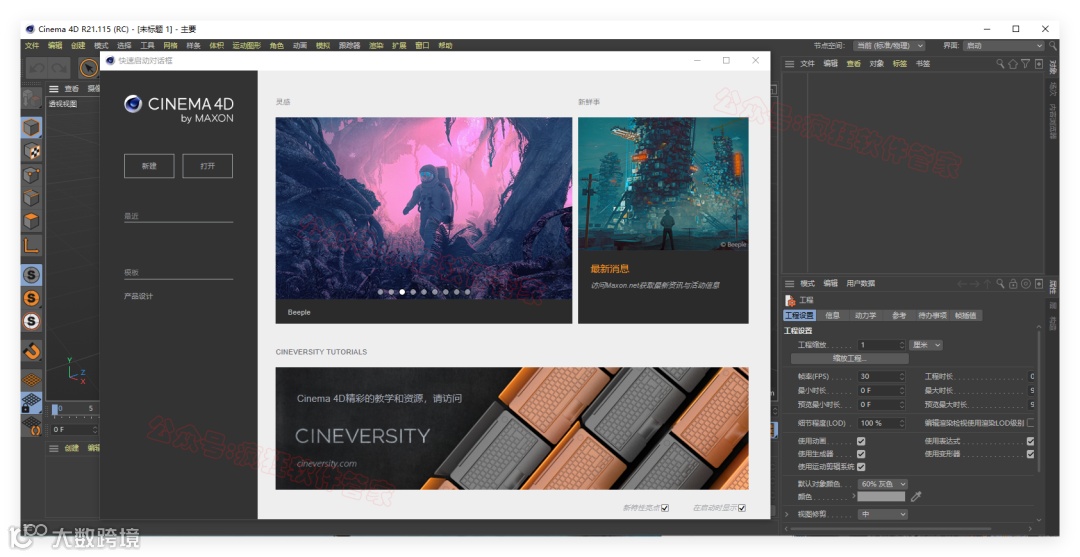Click the Beeple astronaut artwork image

click(x=424, y=208)
